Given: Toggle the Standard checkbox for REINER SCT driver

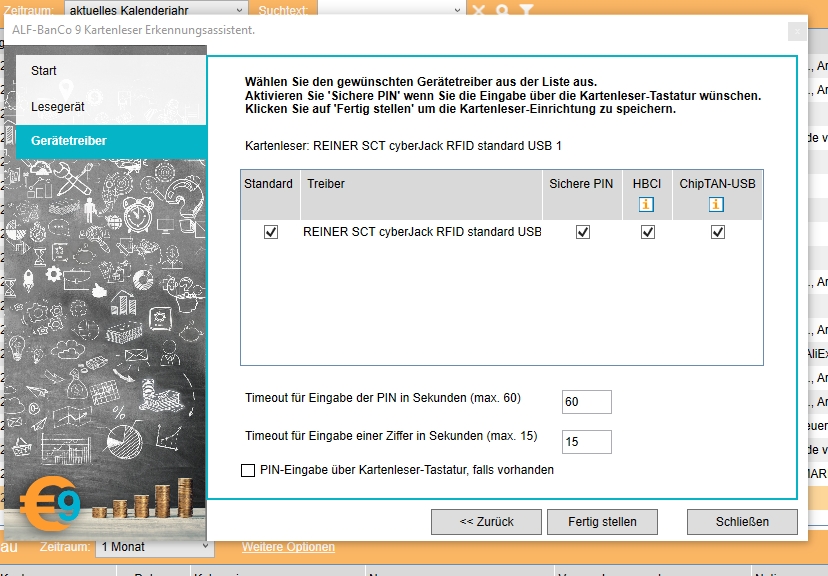Looking at the screenshot, I should pos(271,232).
